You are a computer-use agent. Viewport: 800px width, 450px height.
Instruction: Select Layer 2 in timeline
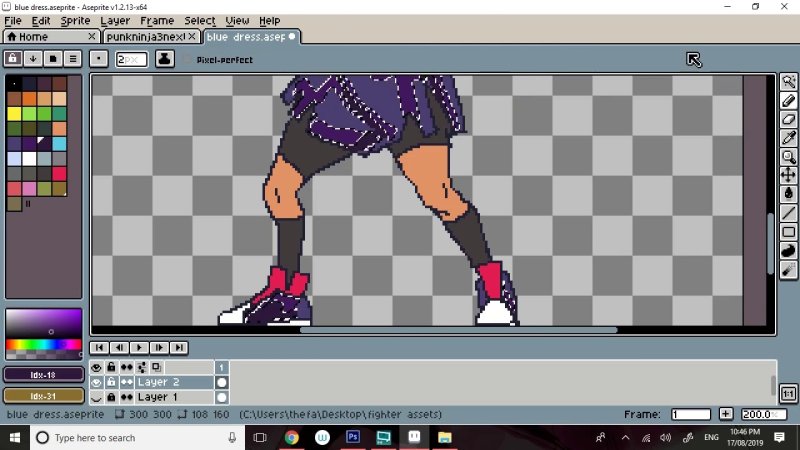(x=174, y=382)
